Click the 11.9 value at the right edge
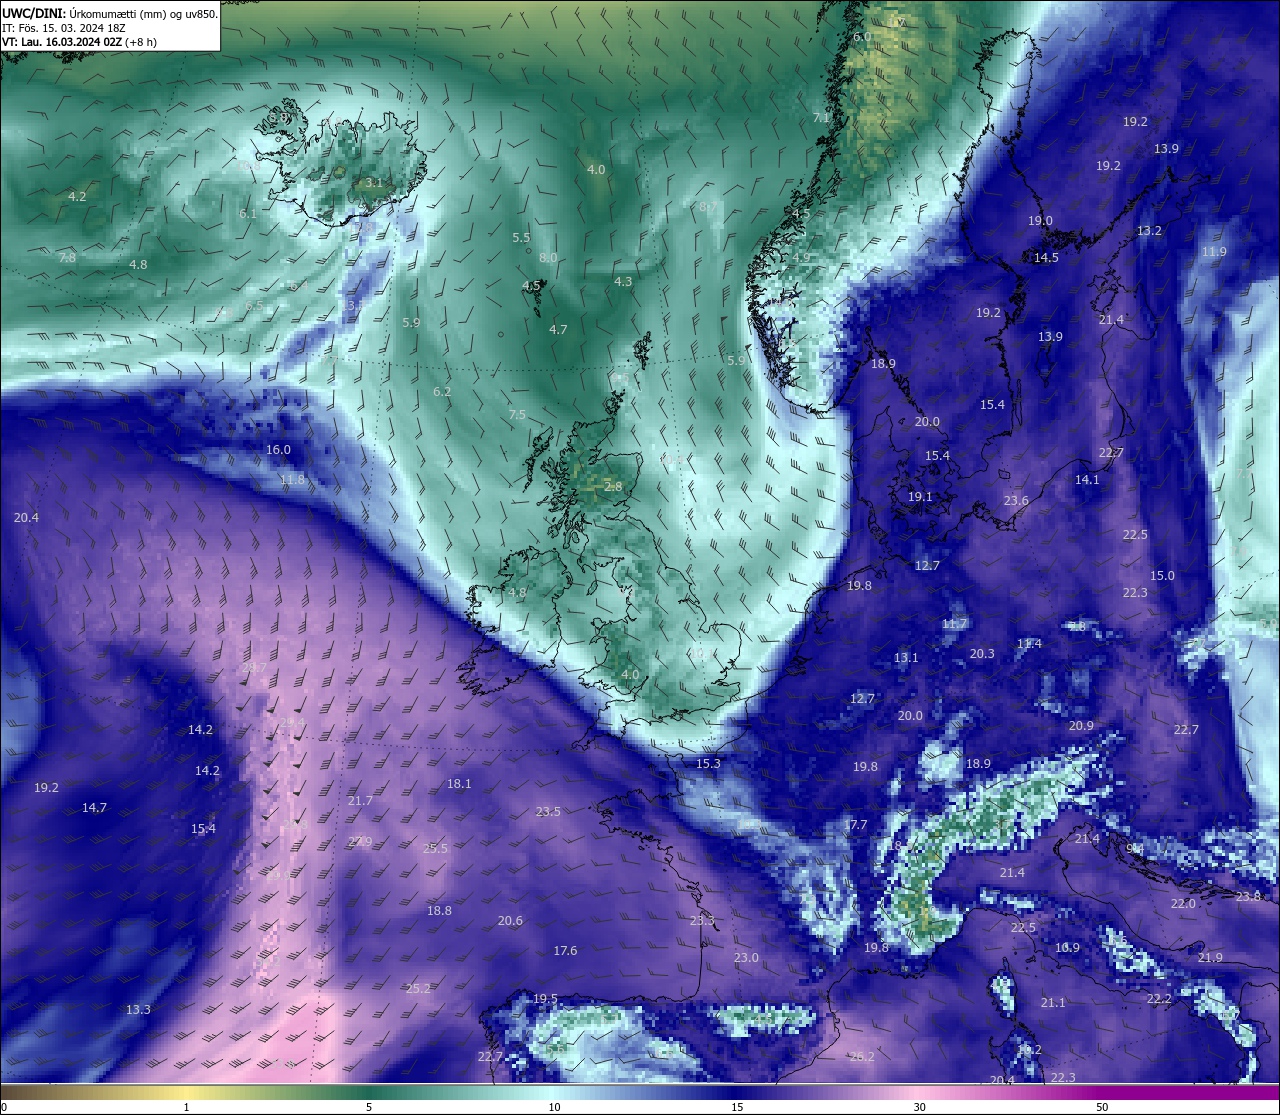Screen dimensions: 1280x1115 click(x=1214, y=252)
